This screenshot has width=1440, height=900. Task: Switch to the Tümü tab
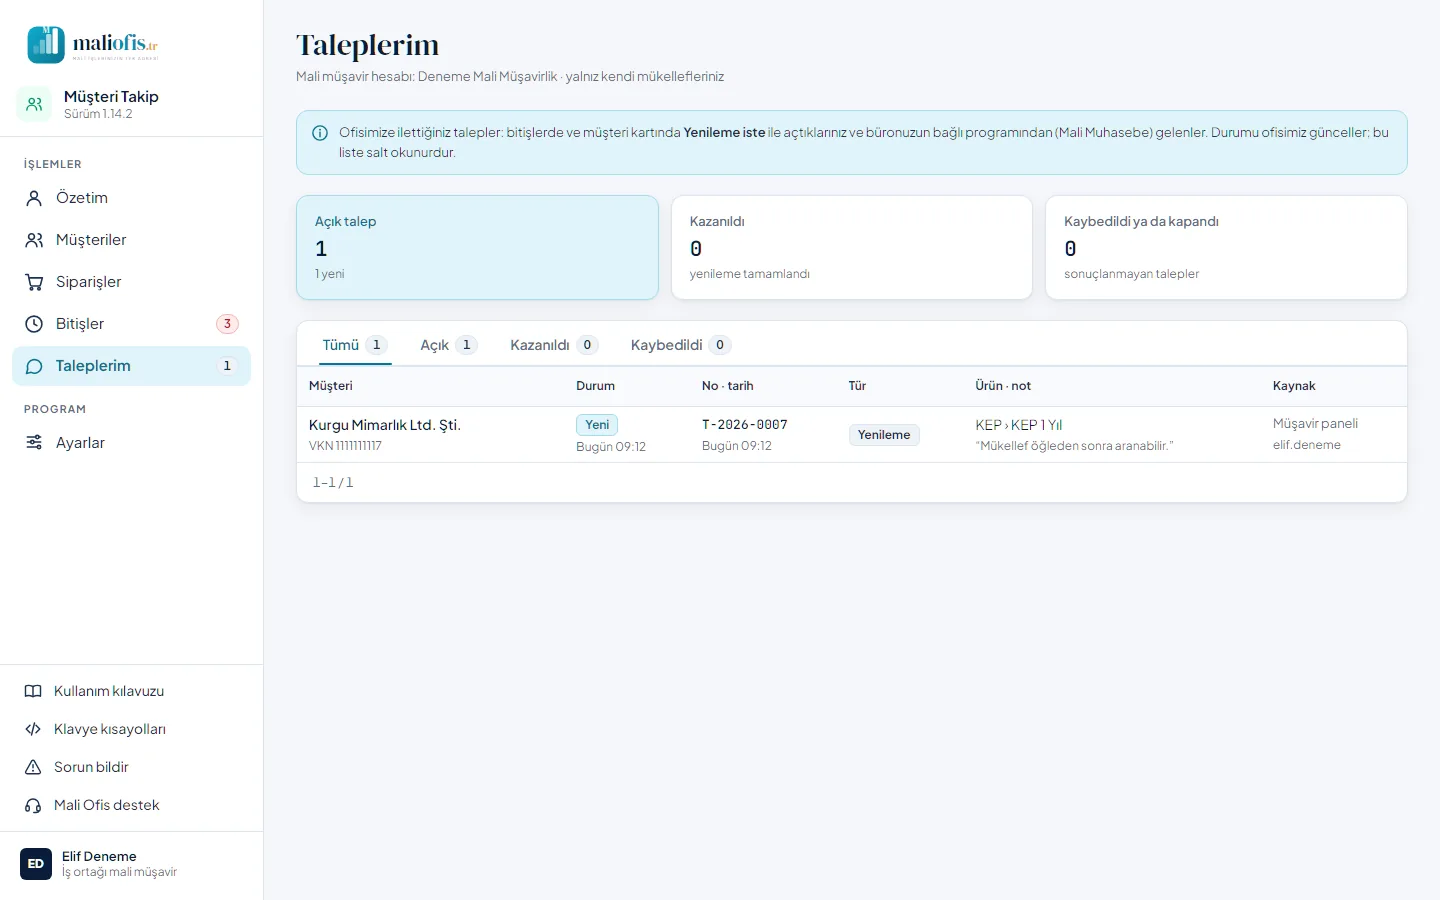click(355, 345)
